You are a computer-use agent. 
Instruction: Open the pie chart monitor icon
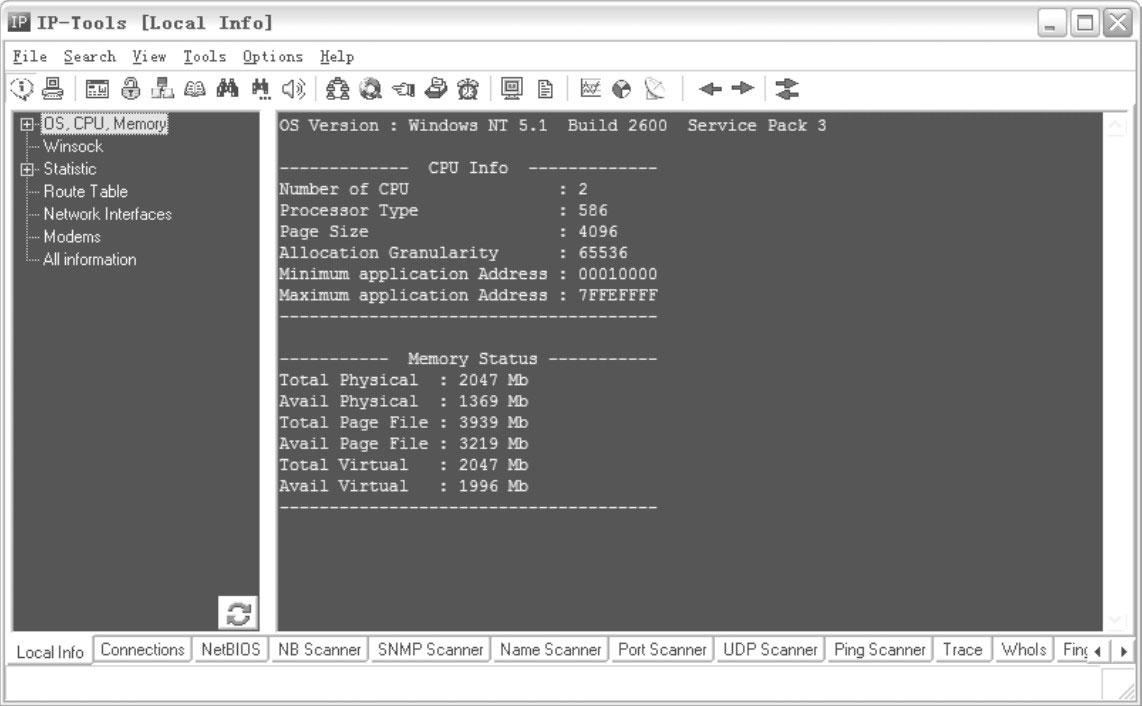click(624, 88)
